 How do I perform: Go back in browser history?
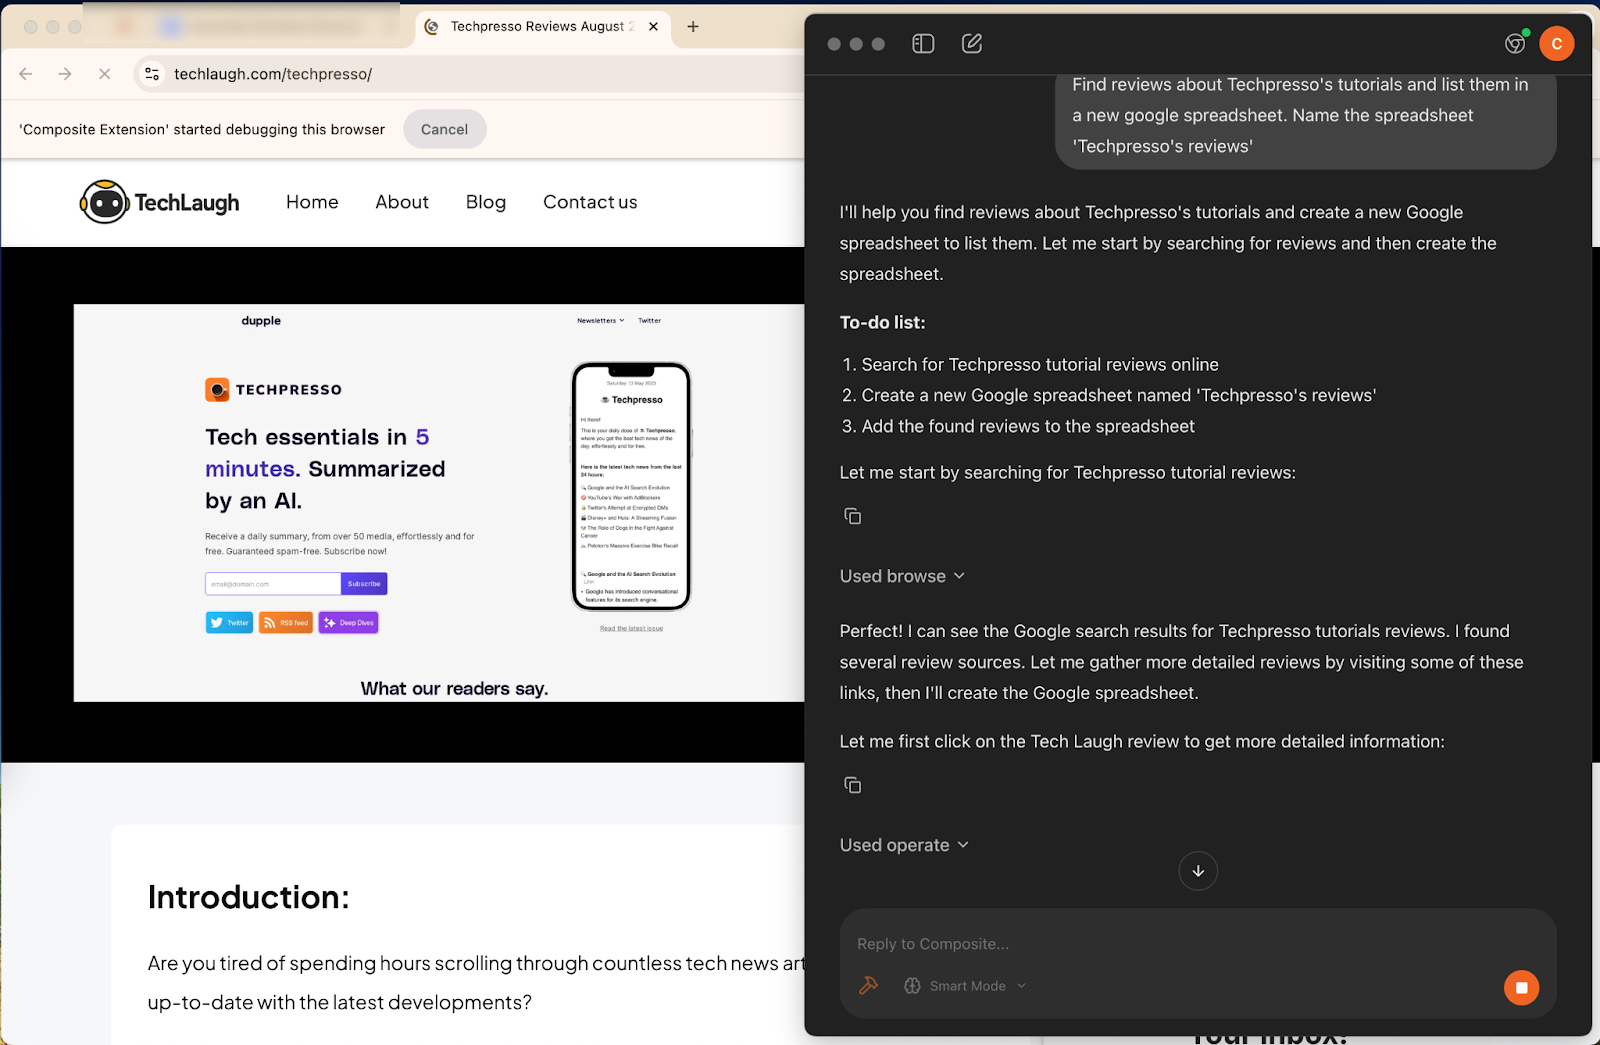[26, 74]
